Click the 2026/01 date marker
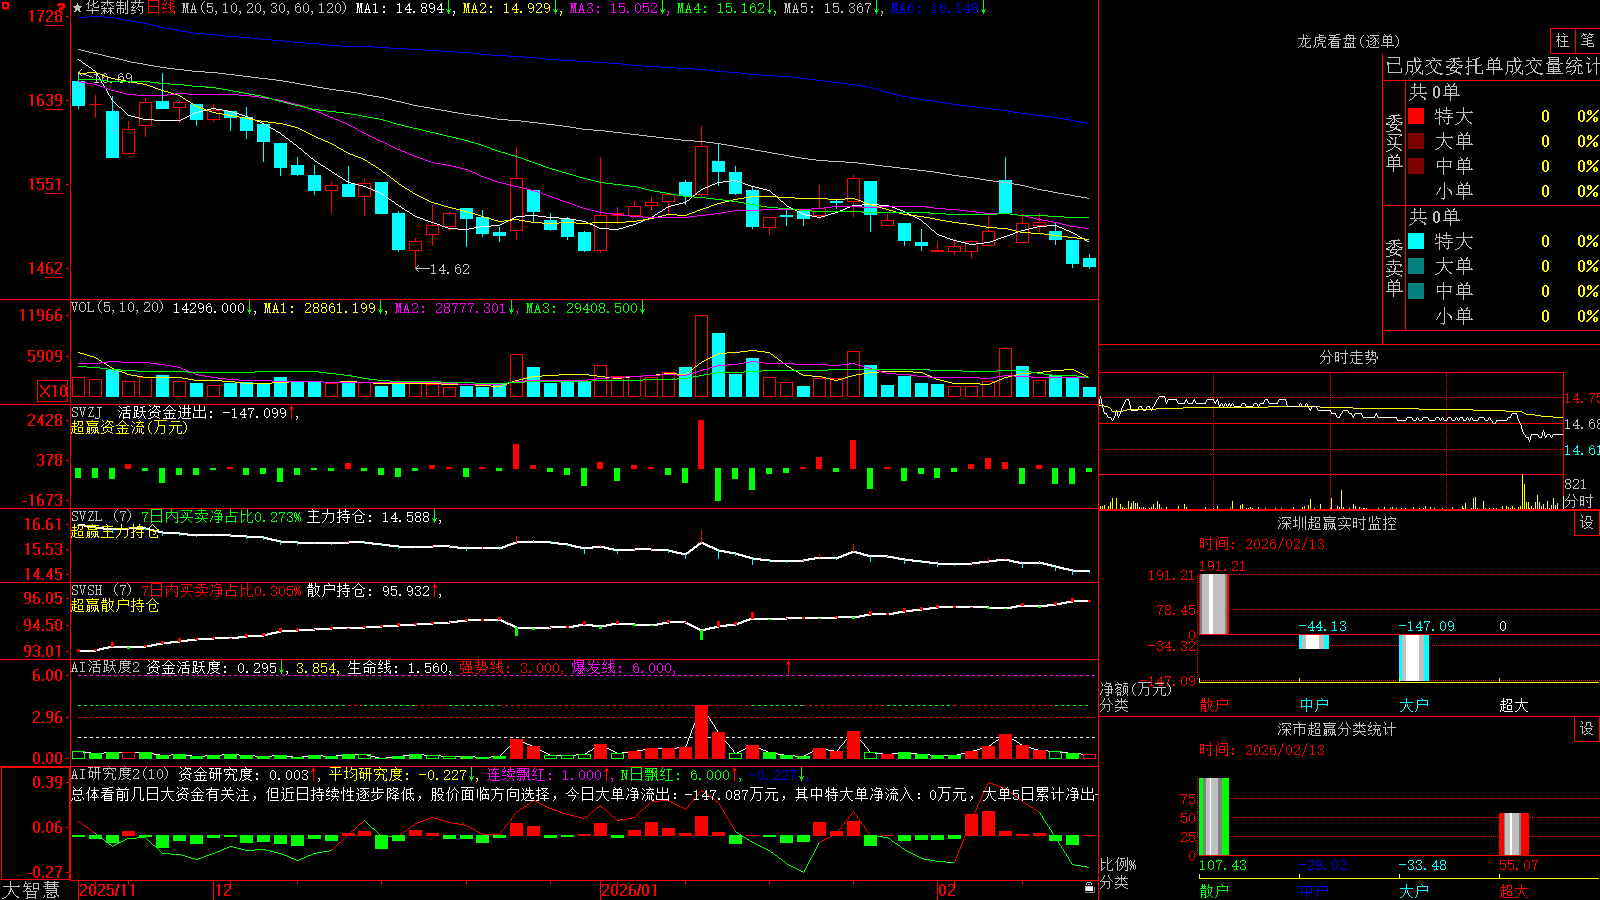Image resolution: width=1600 pixels, height=900 pixels. [x=630, y=890]
